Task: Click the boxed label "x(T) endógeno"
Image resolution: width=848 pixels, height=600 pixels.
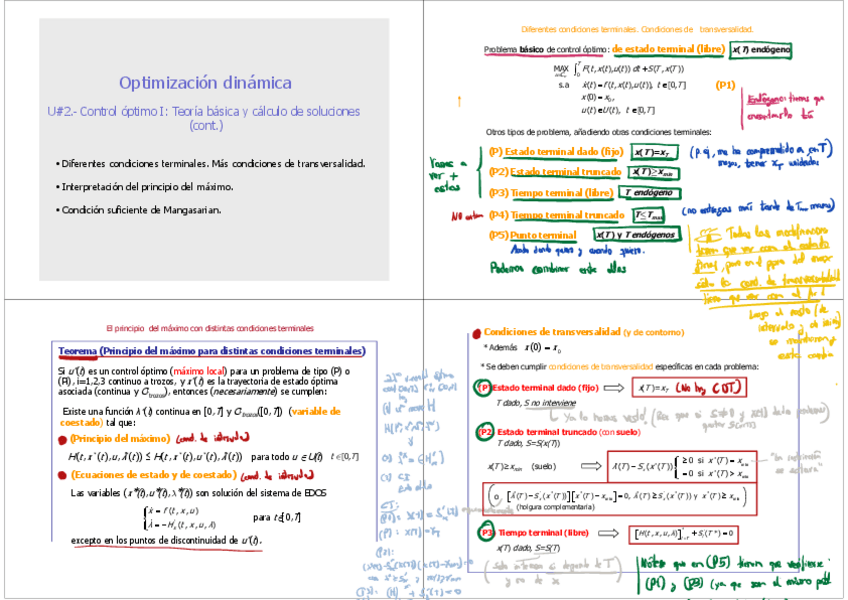Action: (x=760, y=50)
